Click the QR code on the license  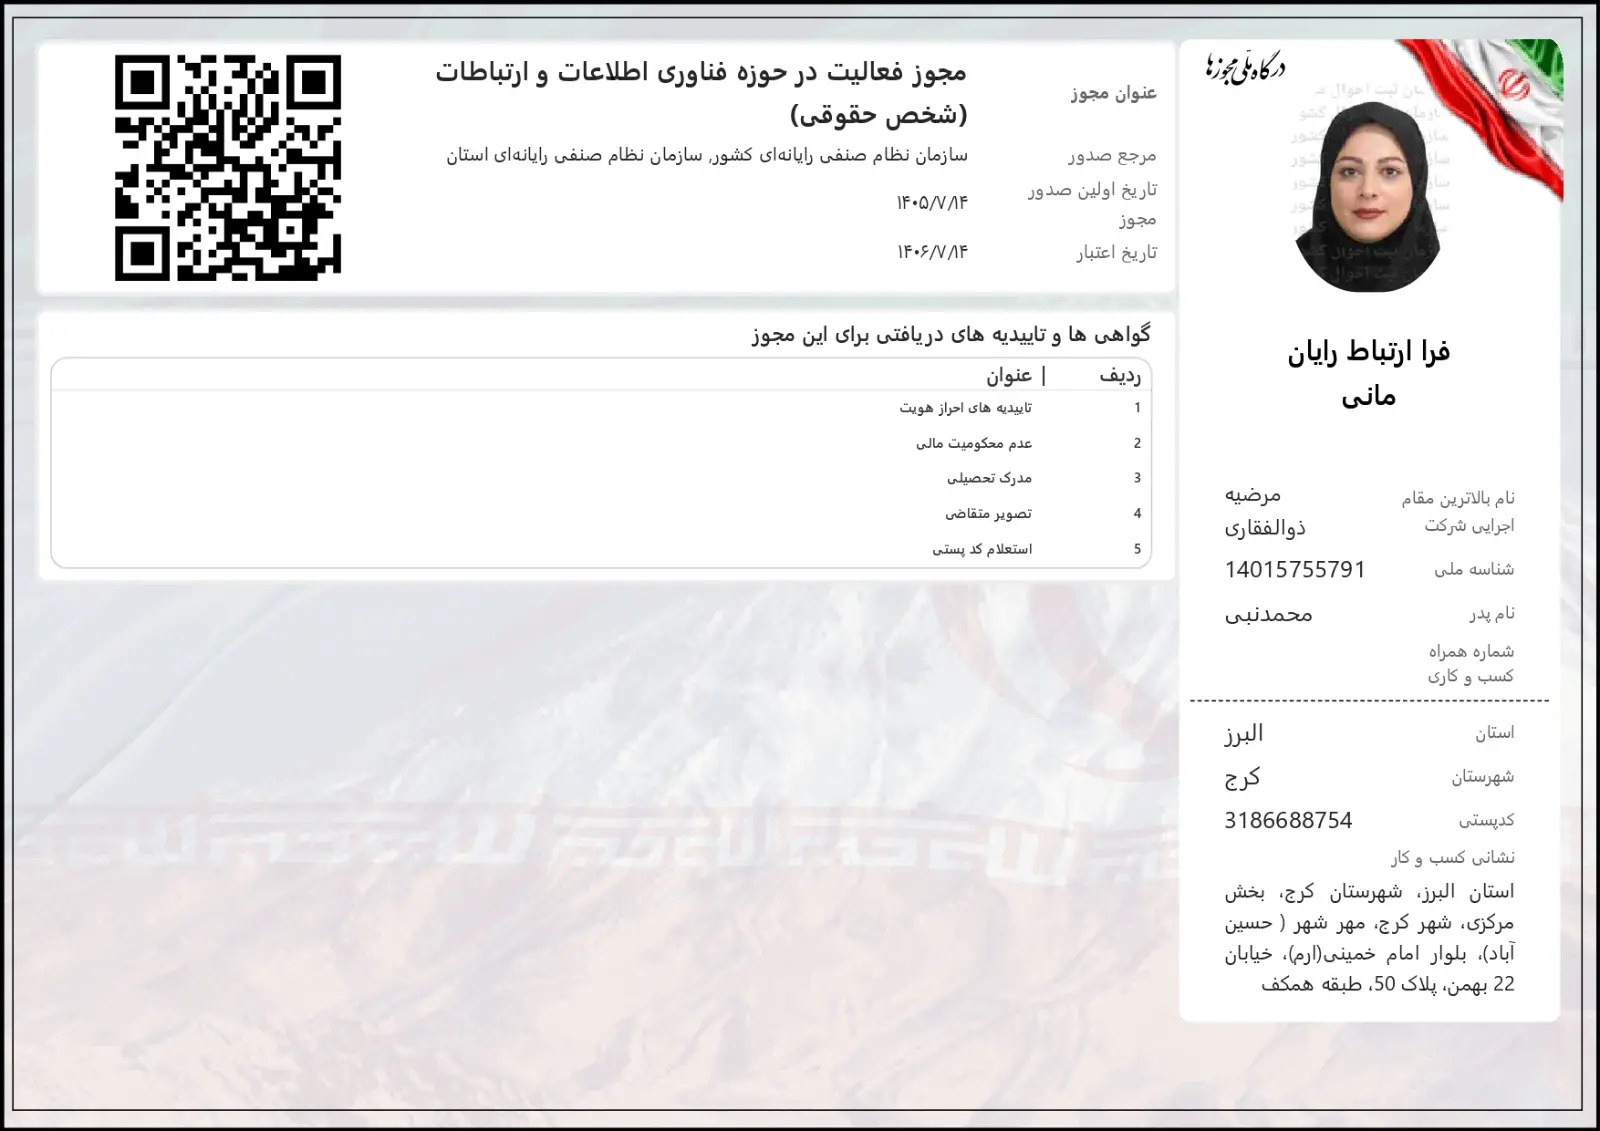(228, 167)
